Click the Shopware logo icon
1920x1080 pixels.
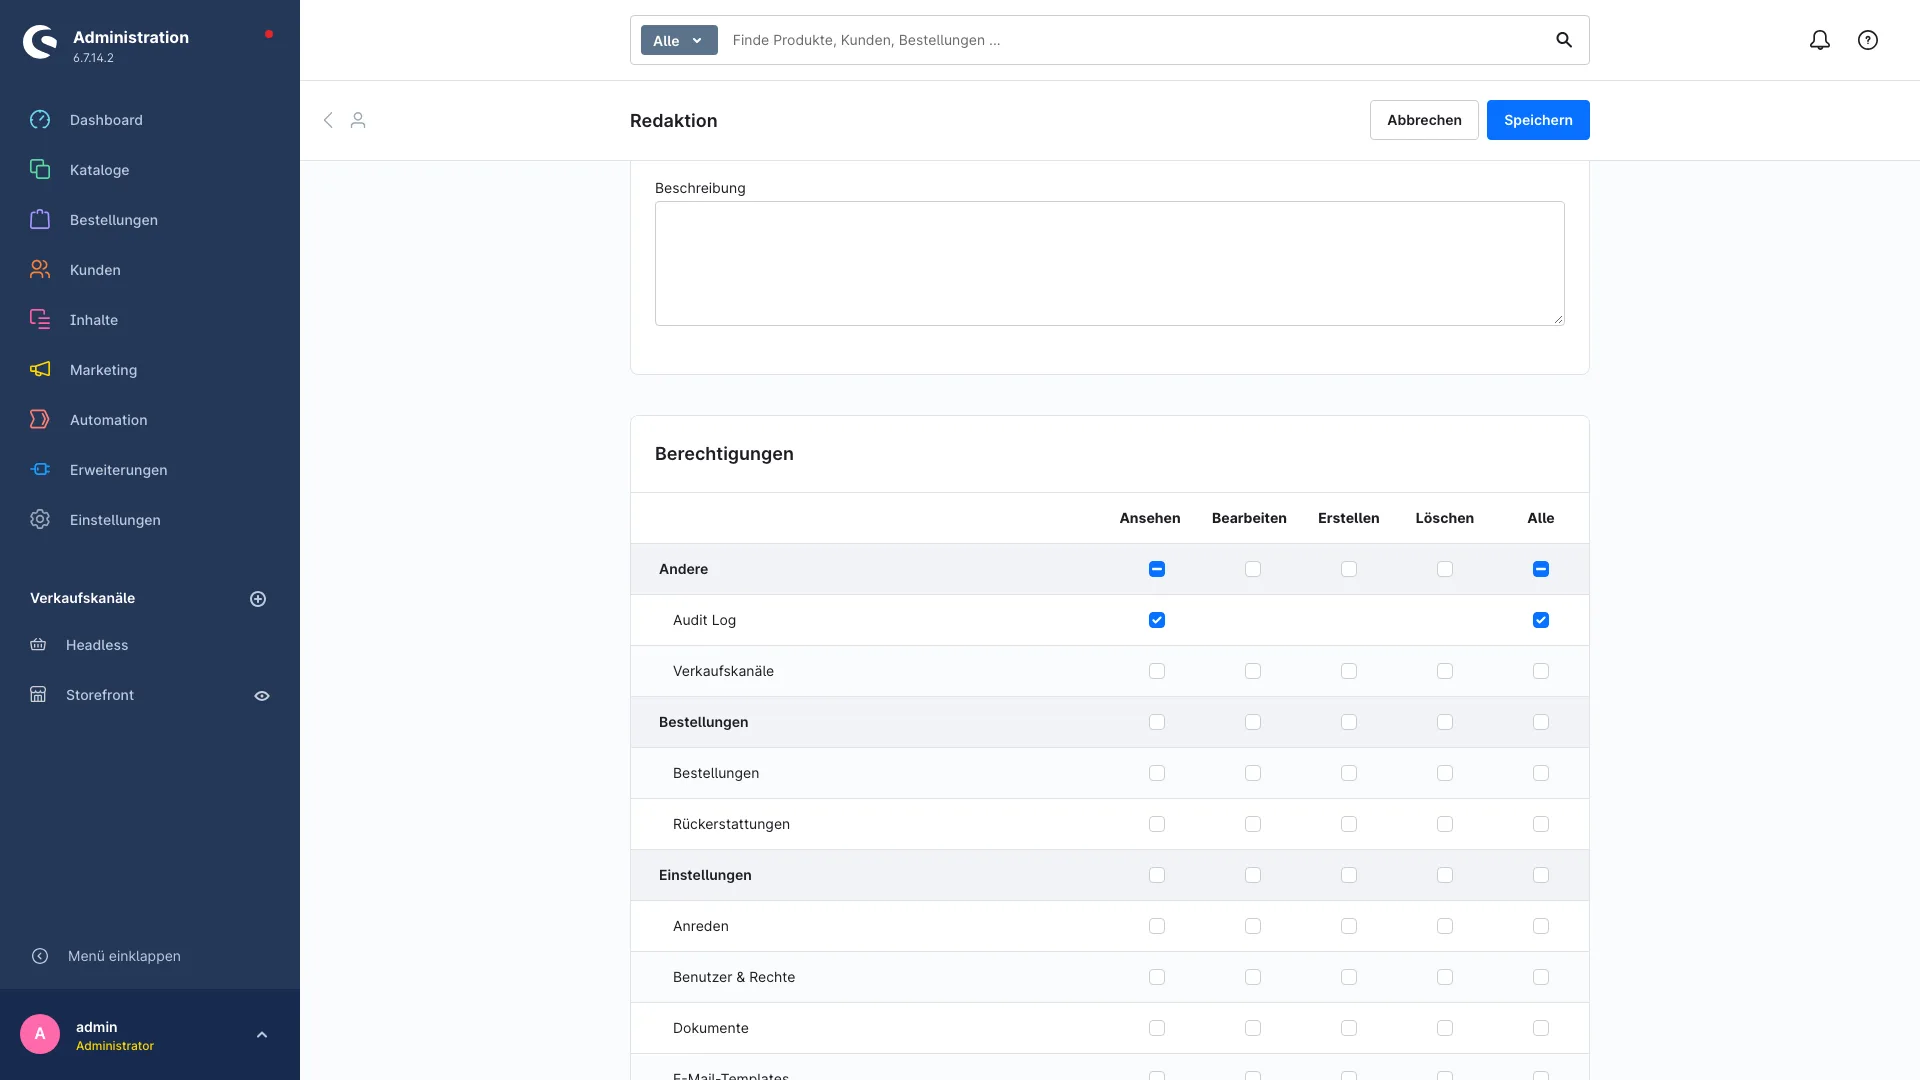pyautogui.click(x=40, y=42)
